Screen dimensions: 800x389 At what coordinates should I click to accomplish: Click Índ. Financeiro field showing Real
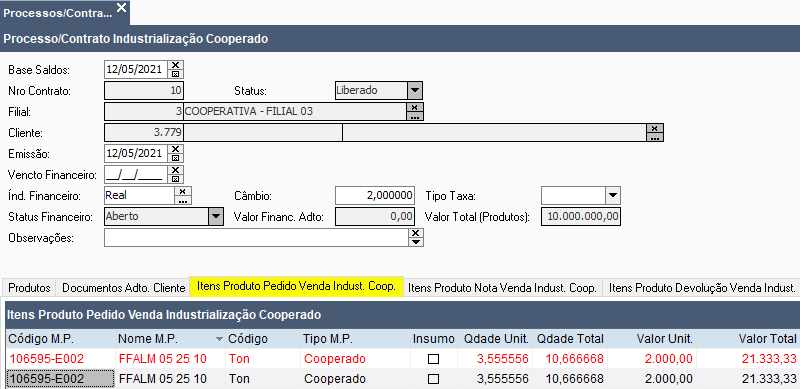pos(139,195)
